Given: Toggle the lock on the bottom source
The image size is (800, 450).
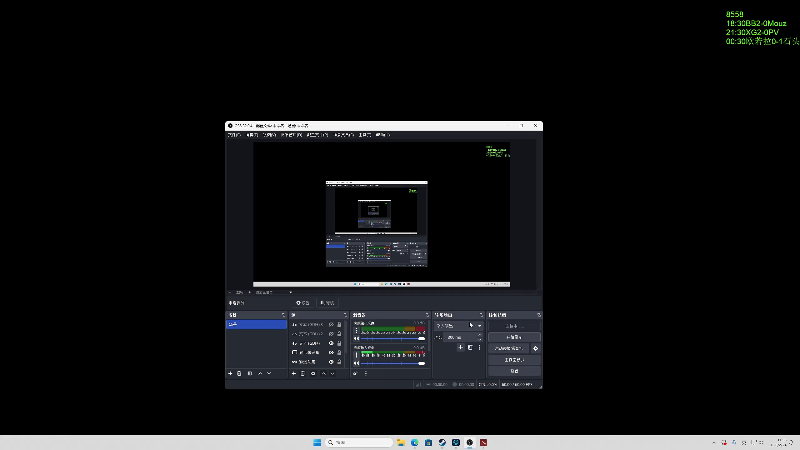Looking at the screenshot, I should tap(339, 362).
